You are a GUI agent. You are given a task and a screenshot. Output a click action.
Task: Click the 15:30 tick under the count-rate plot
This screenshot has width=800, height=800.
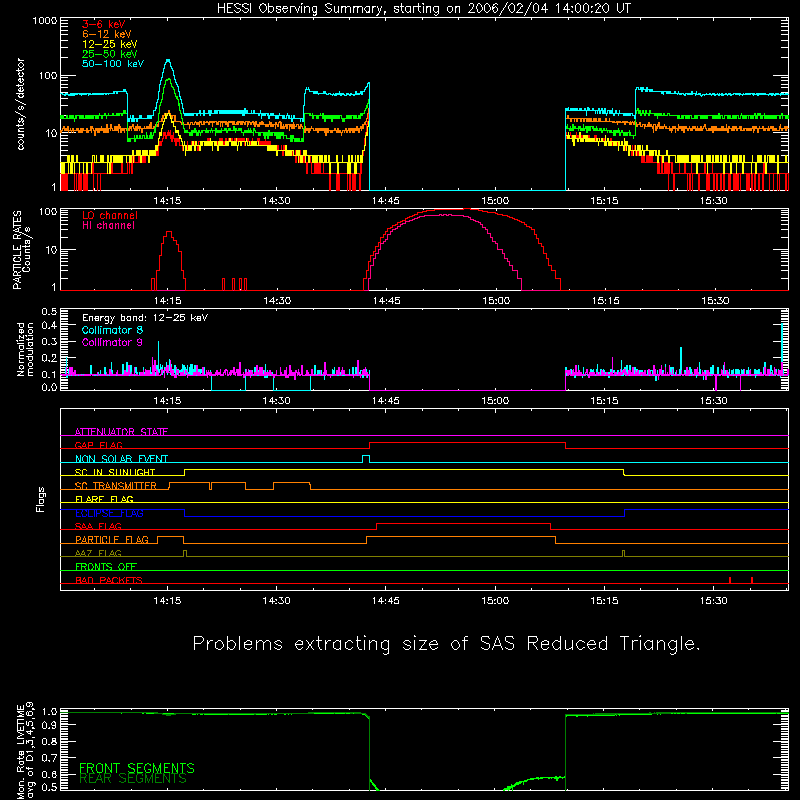713,201
